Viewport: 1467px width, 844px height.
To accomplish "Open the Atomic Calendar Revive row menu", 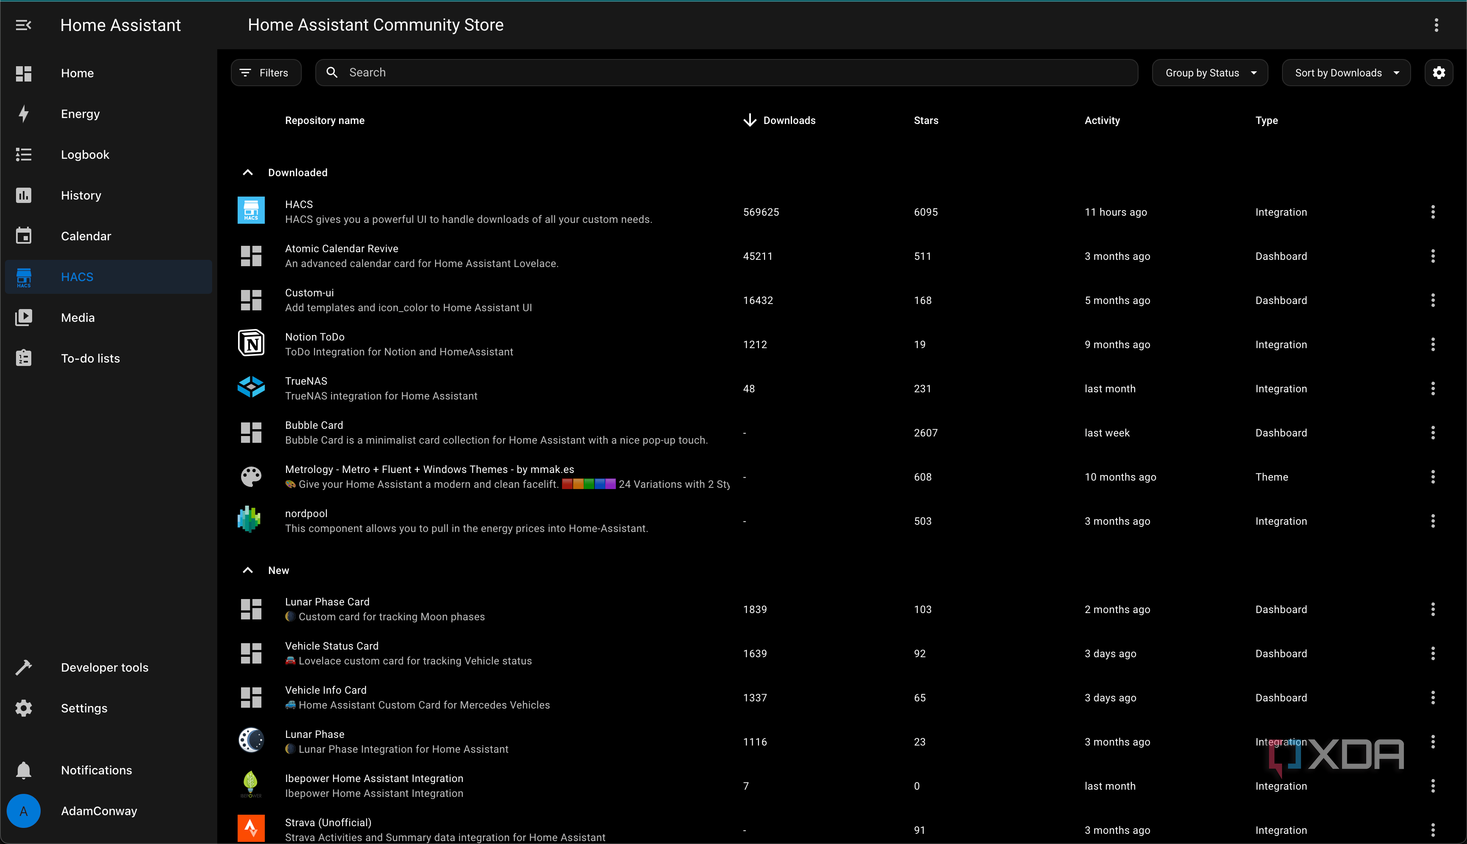I will point(1432,256).
